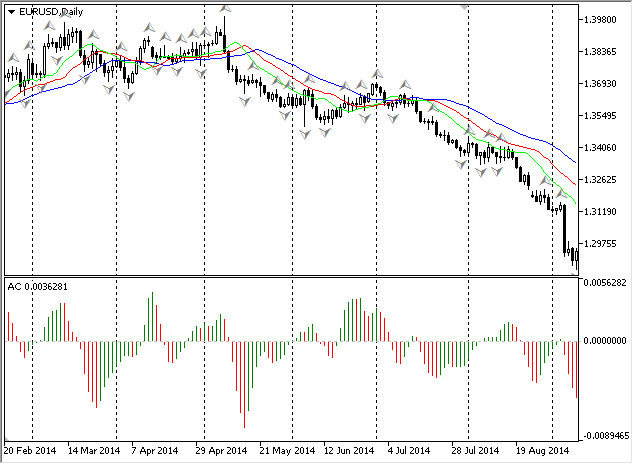Select the up fractal arrow above the highest candle
Image resolution: width=633 pixels, height=464 pixels.
click(225, 8)
